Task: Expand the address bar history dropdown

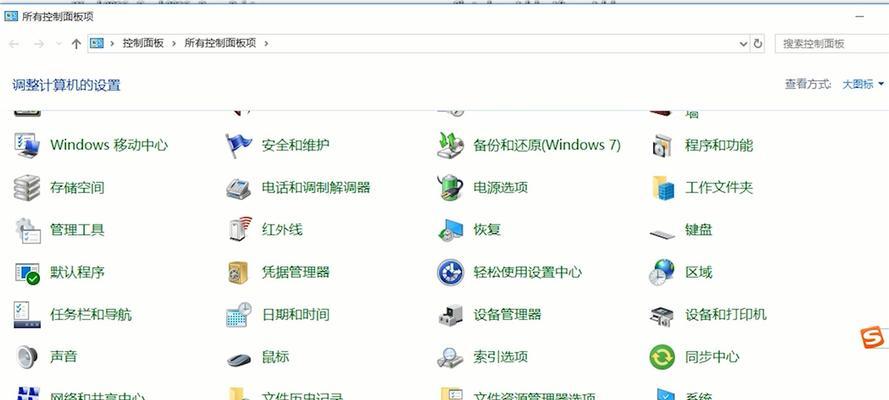Action: point(743,44)
